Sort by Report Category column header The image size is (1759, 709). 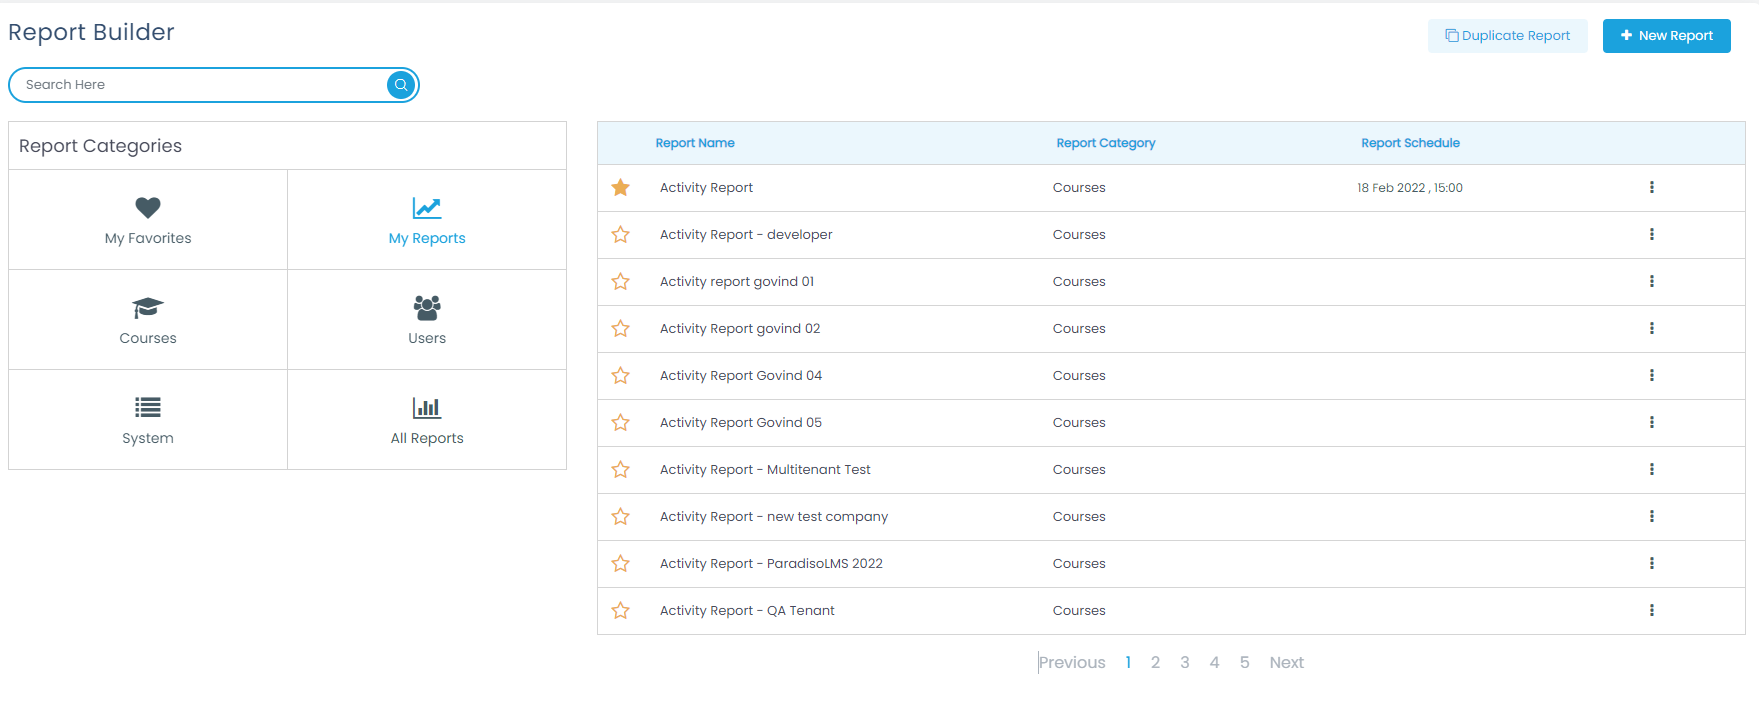(1105, 143)
